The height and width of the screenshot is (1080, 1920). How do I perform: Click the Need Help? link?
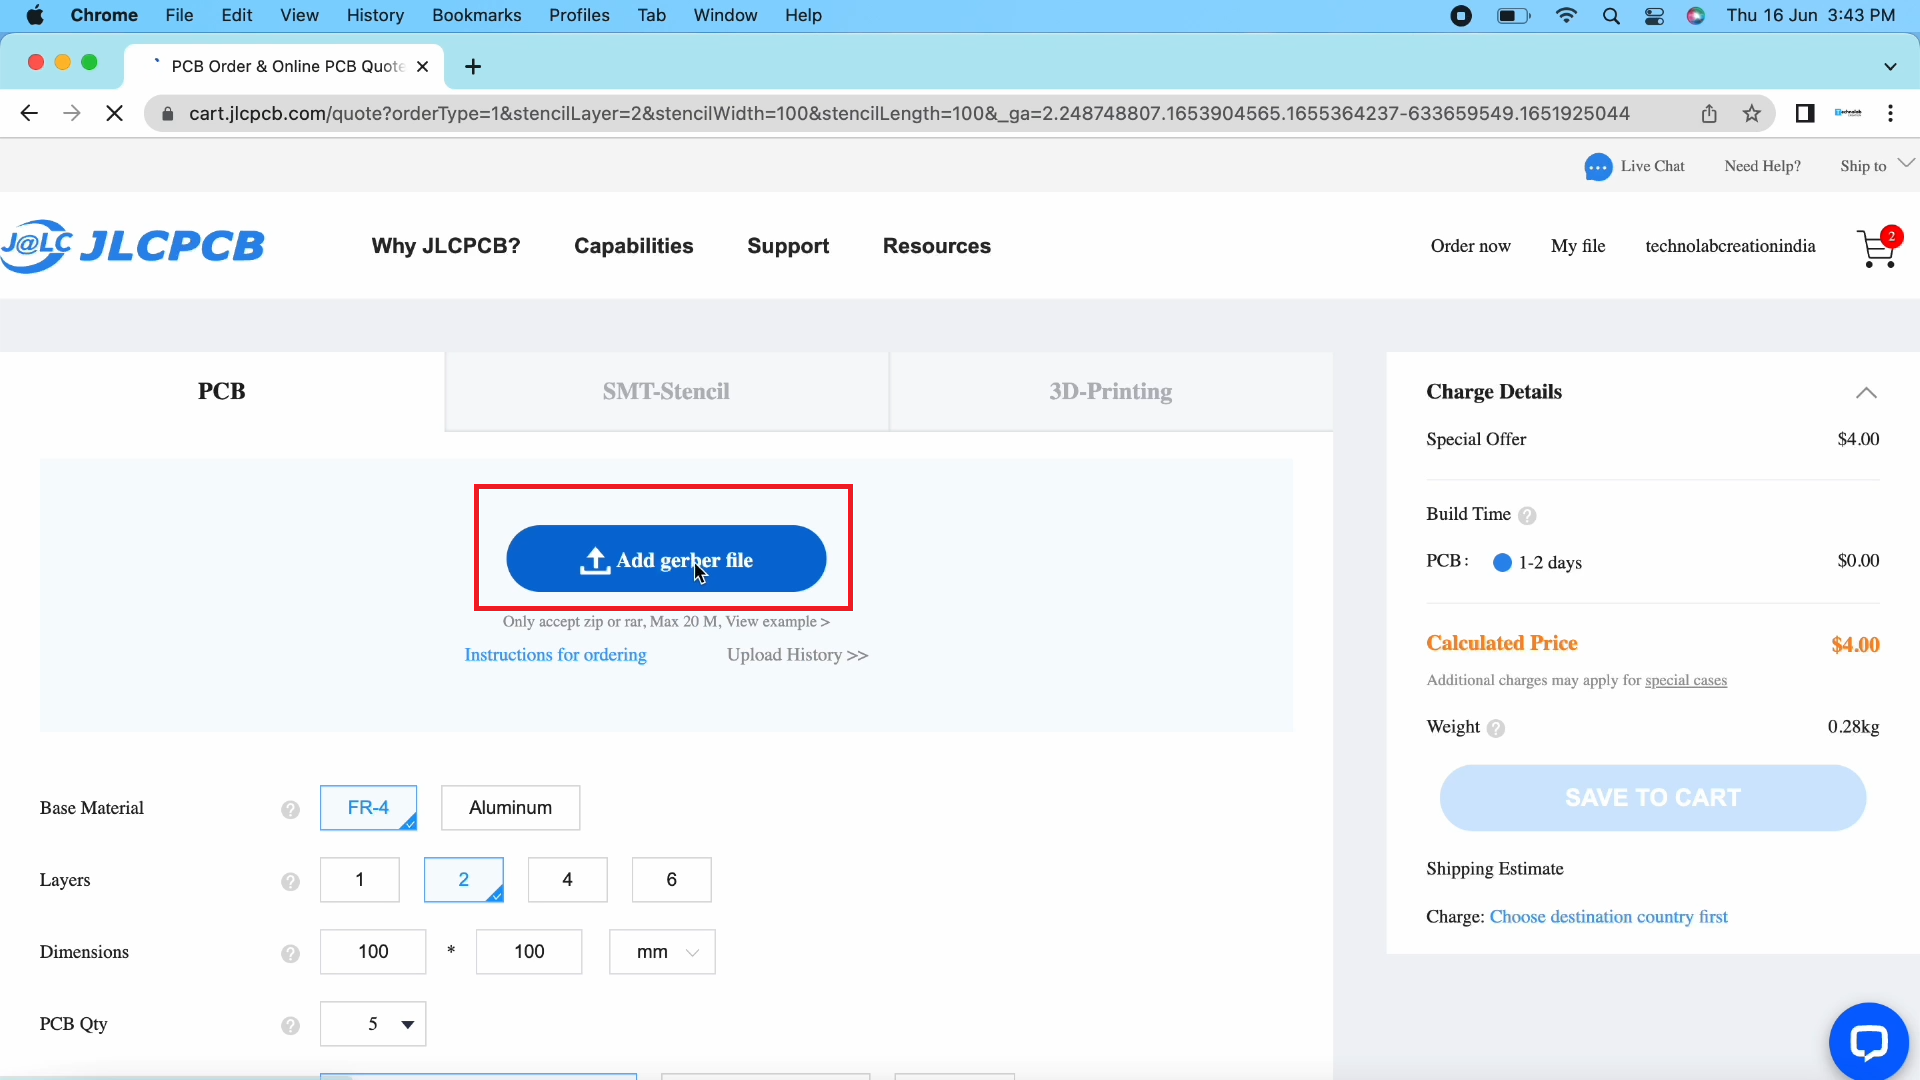(x=1763, y=166)
